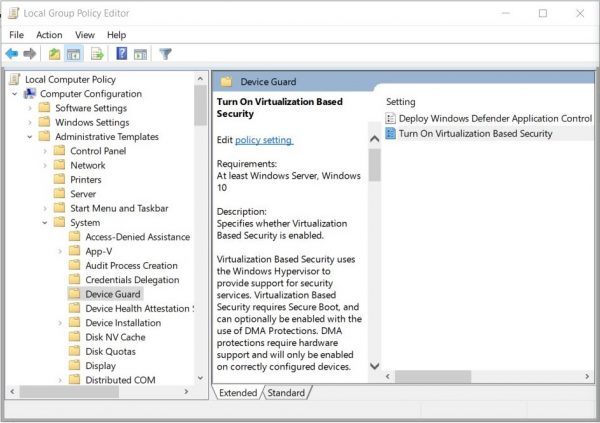Open the View menu
This screenshot has width=600, height=423.
click(84, 35)
